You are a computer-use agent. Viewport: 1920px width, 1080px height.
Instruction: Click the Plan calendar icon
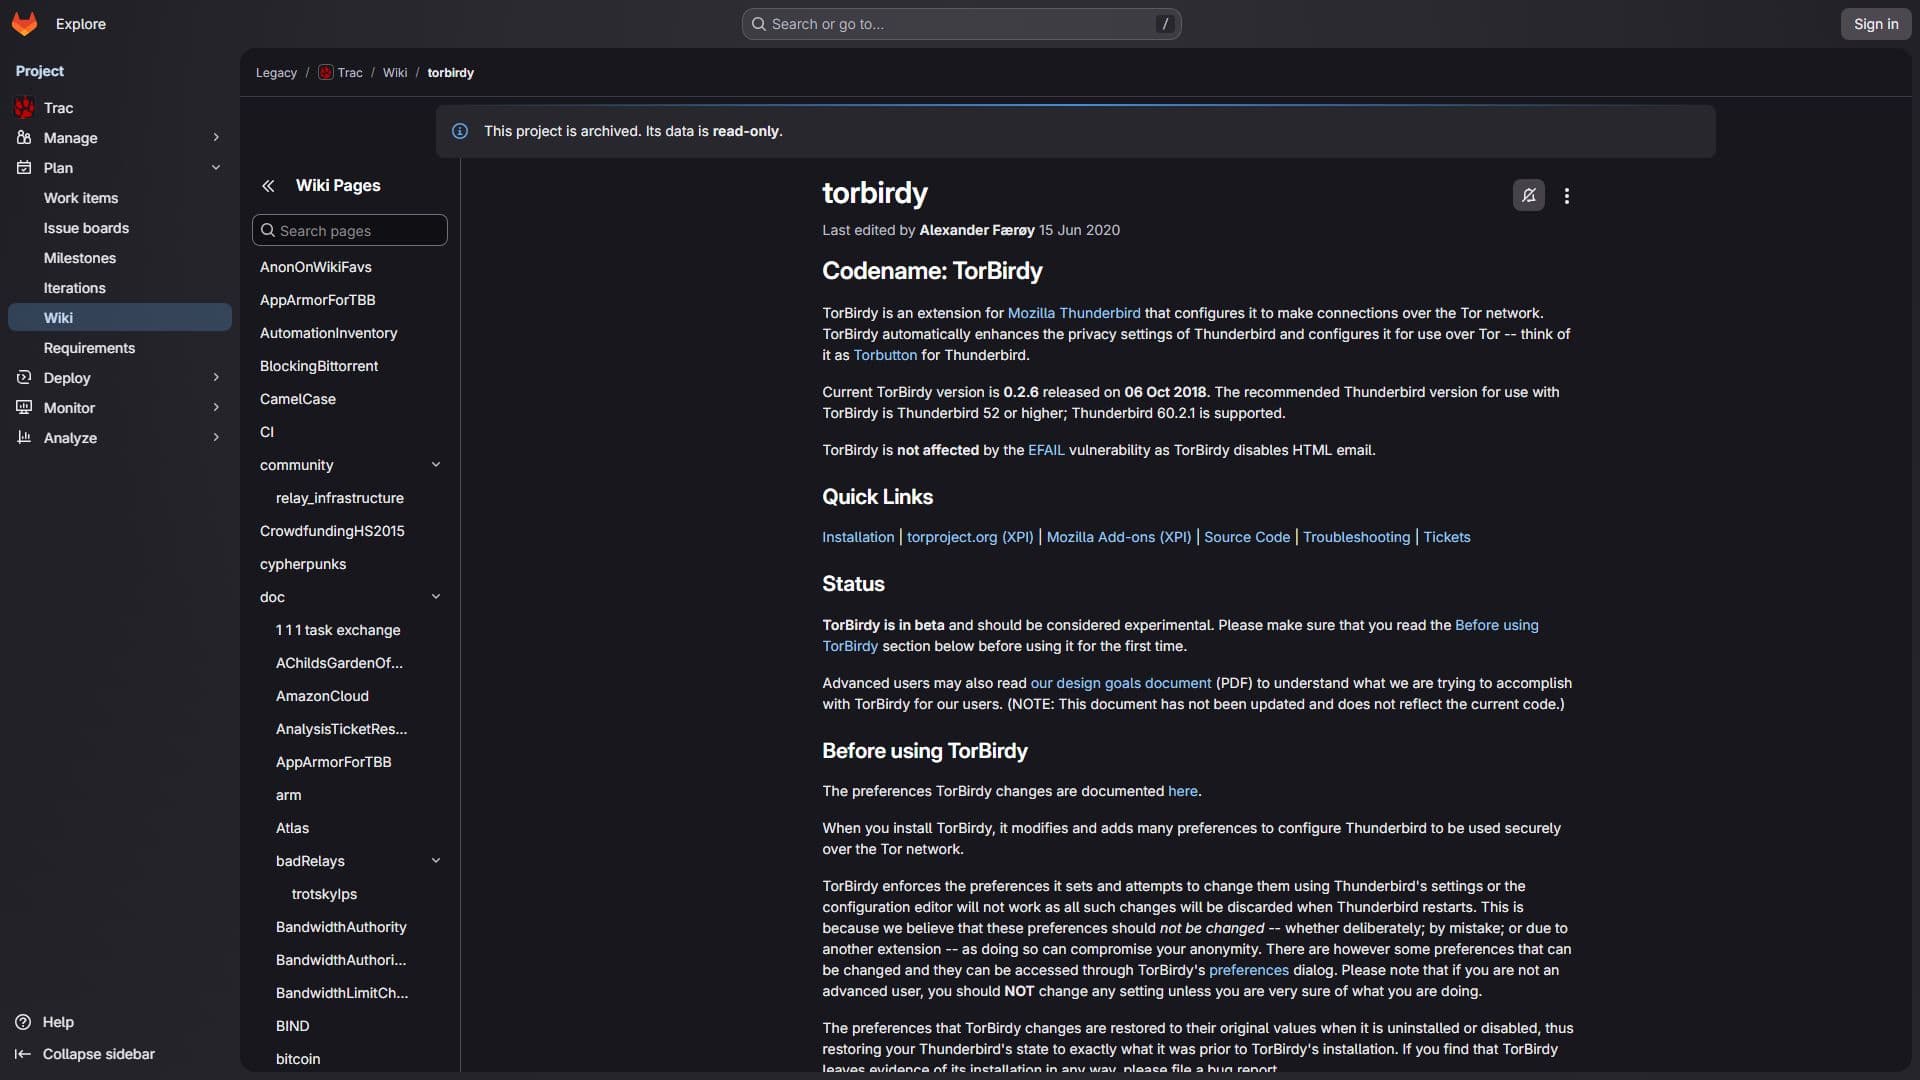[x=24, y=168]
